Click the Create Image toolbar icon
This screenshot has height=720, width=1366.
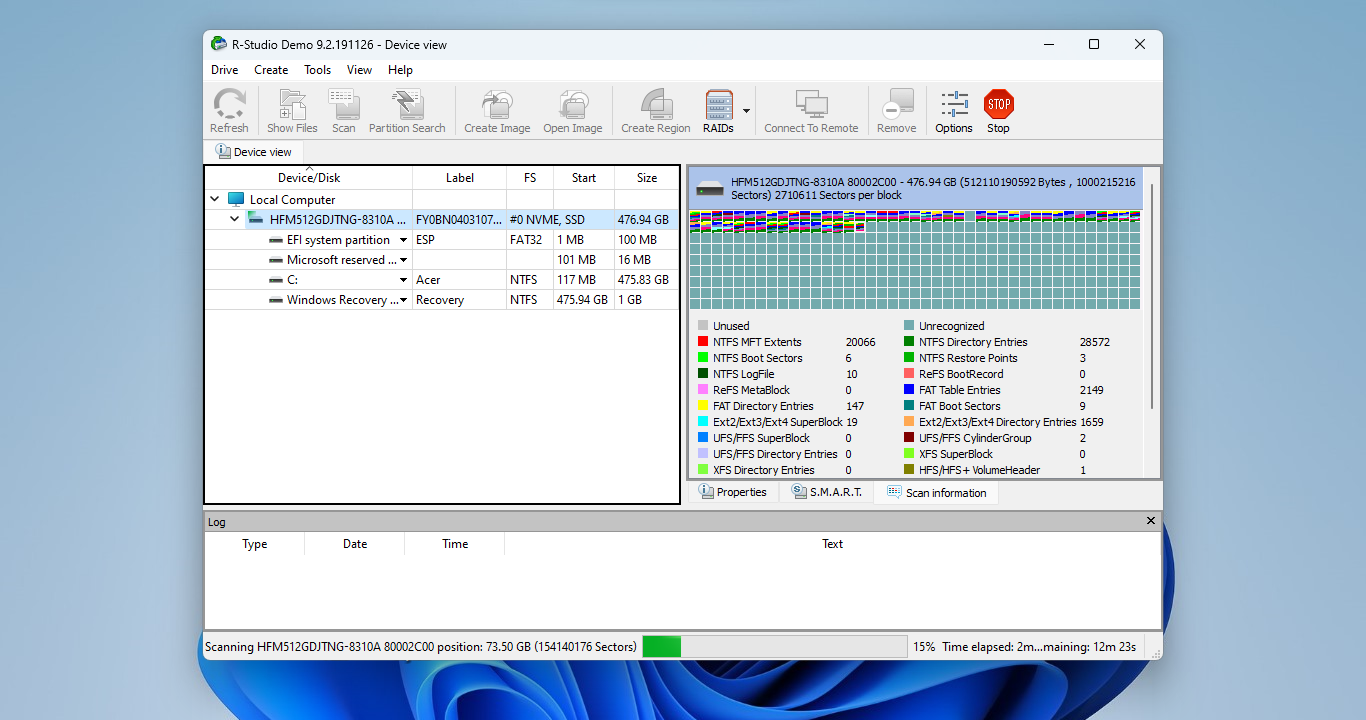[497, 111]
